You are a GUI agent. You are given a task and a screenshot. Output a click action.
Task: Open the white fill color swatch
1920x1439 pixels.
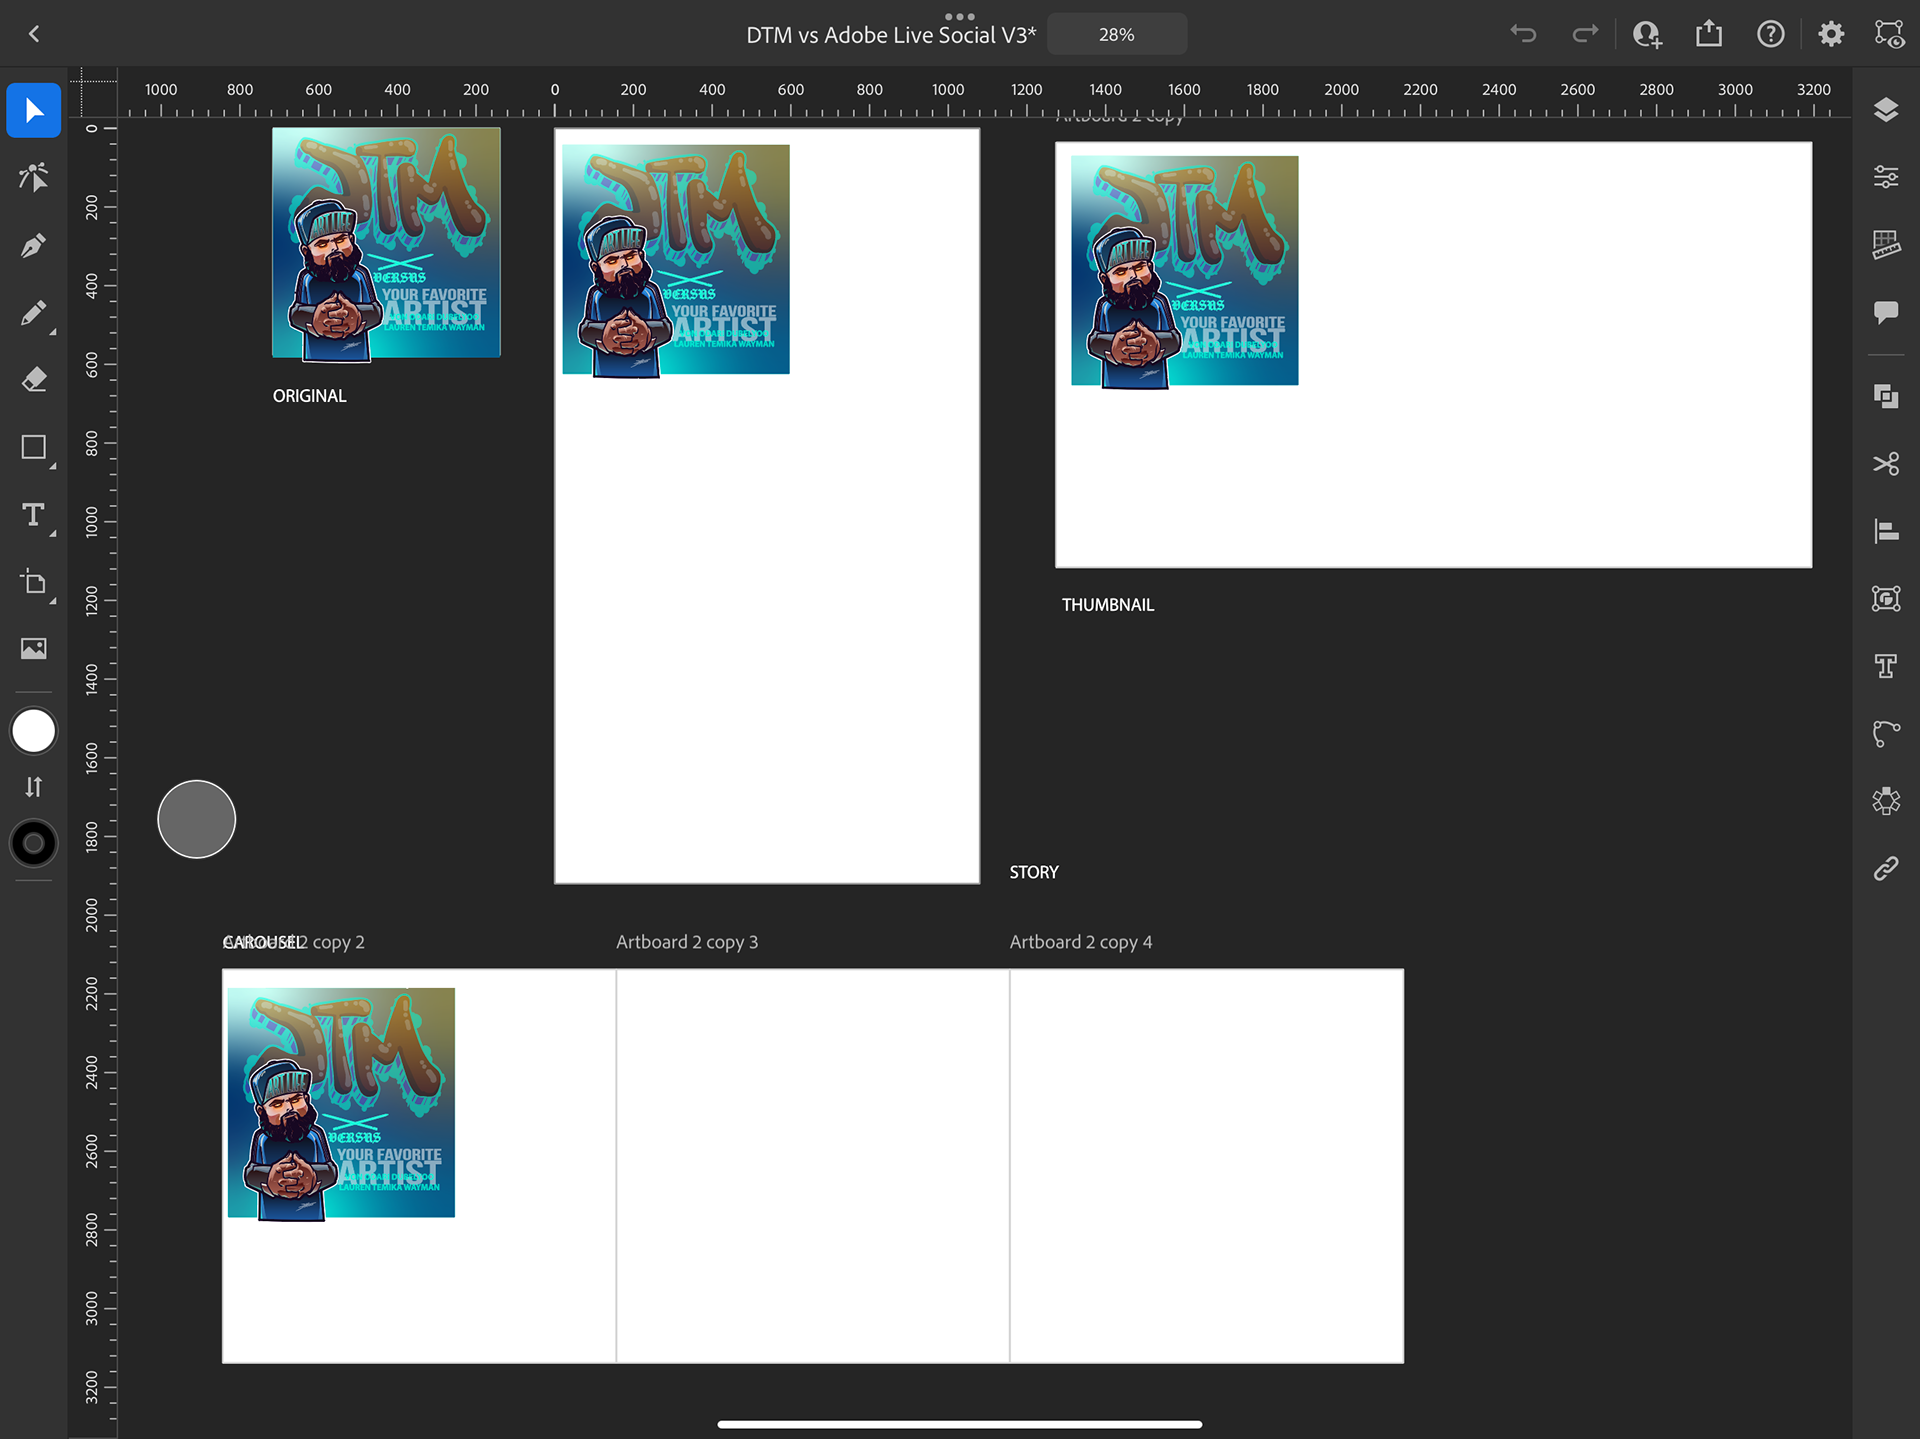click(34, 731)
